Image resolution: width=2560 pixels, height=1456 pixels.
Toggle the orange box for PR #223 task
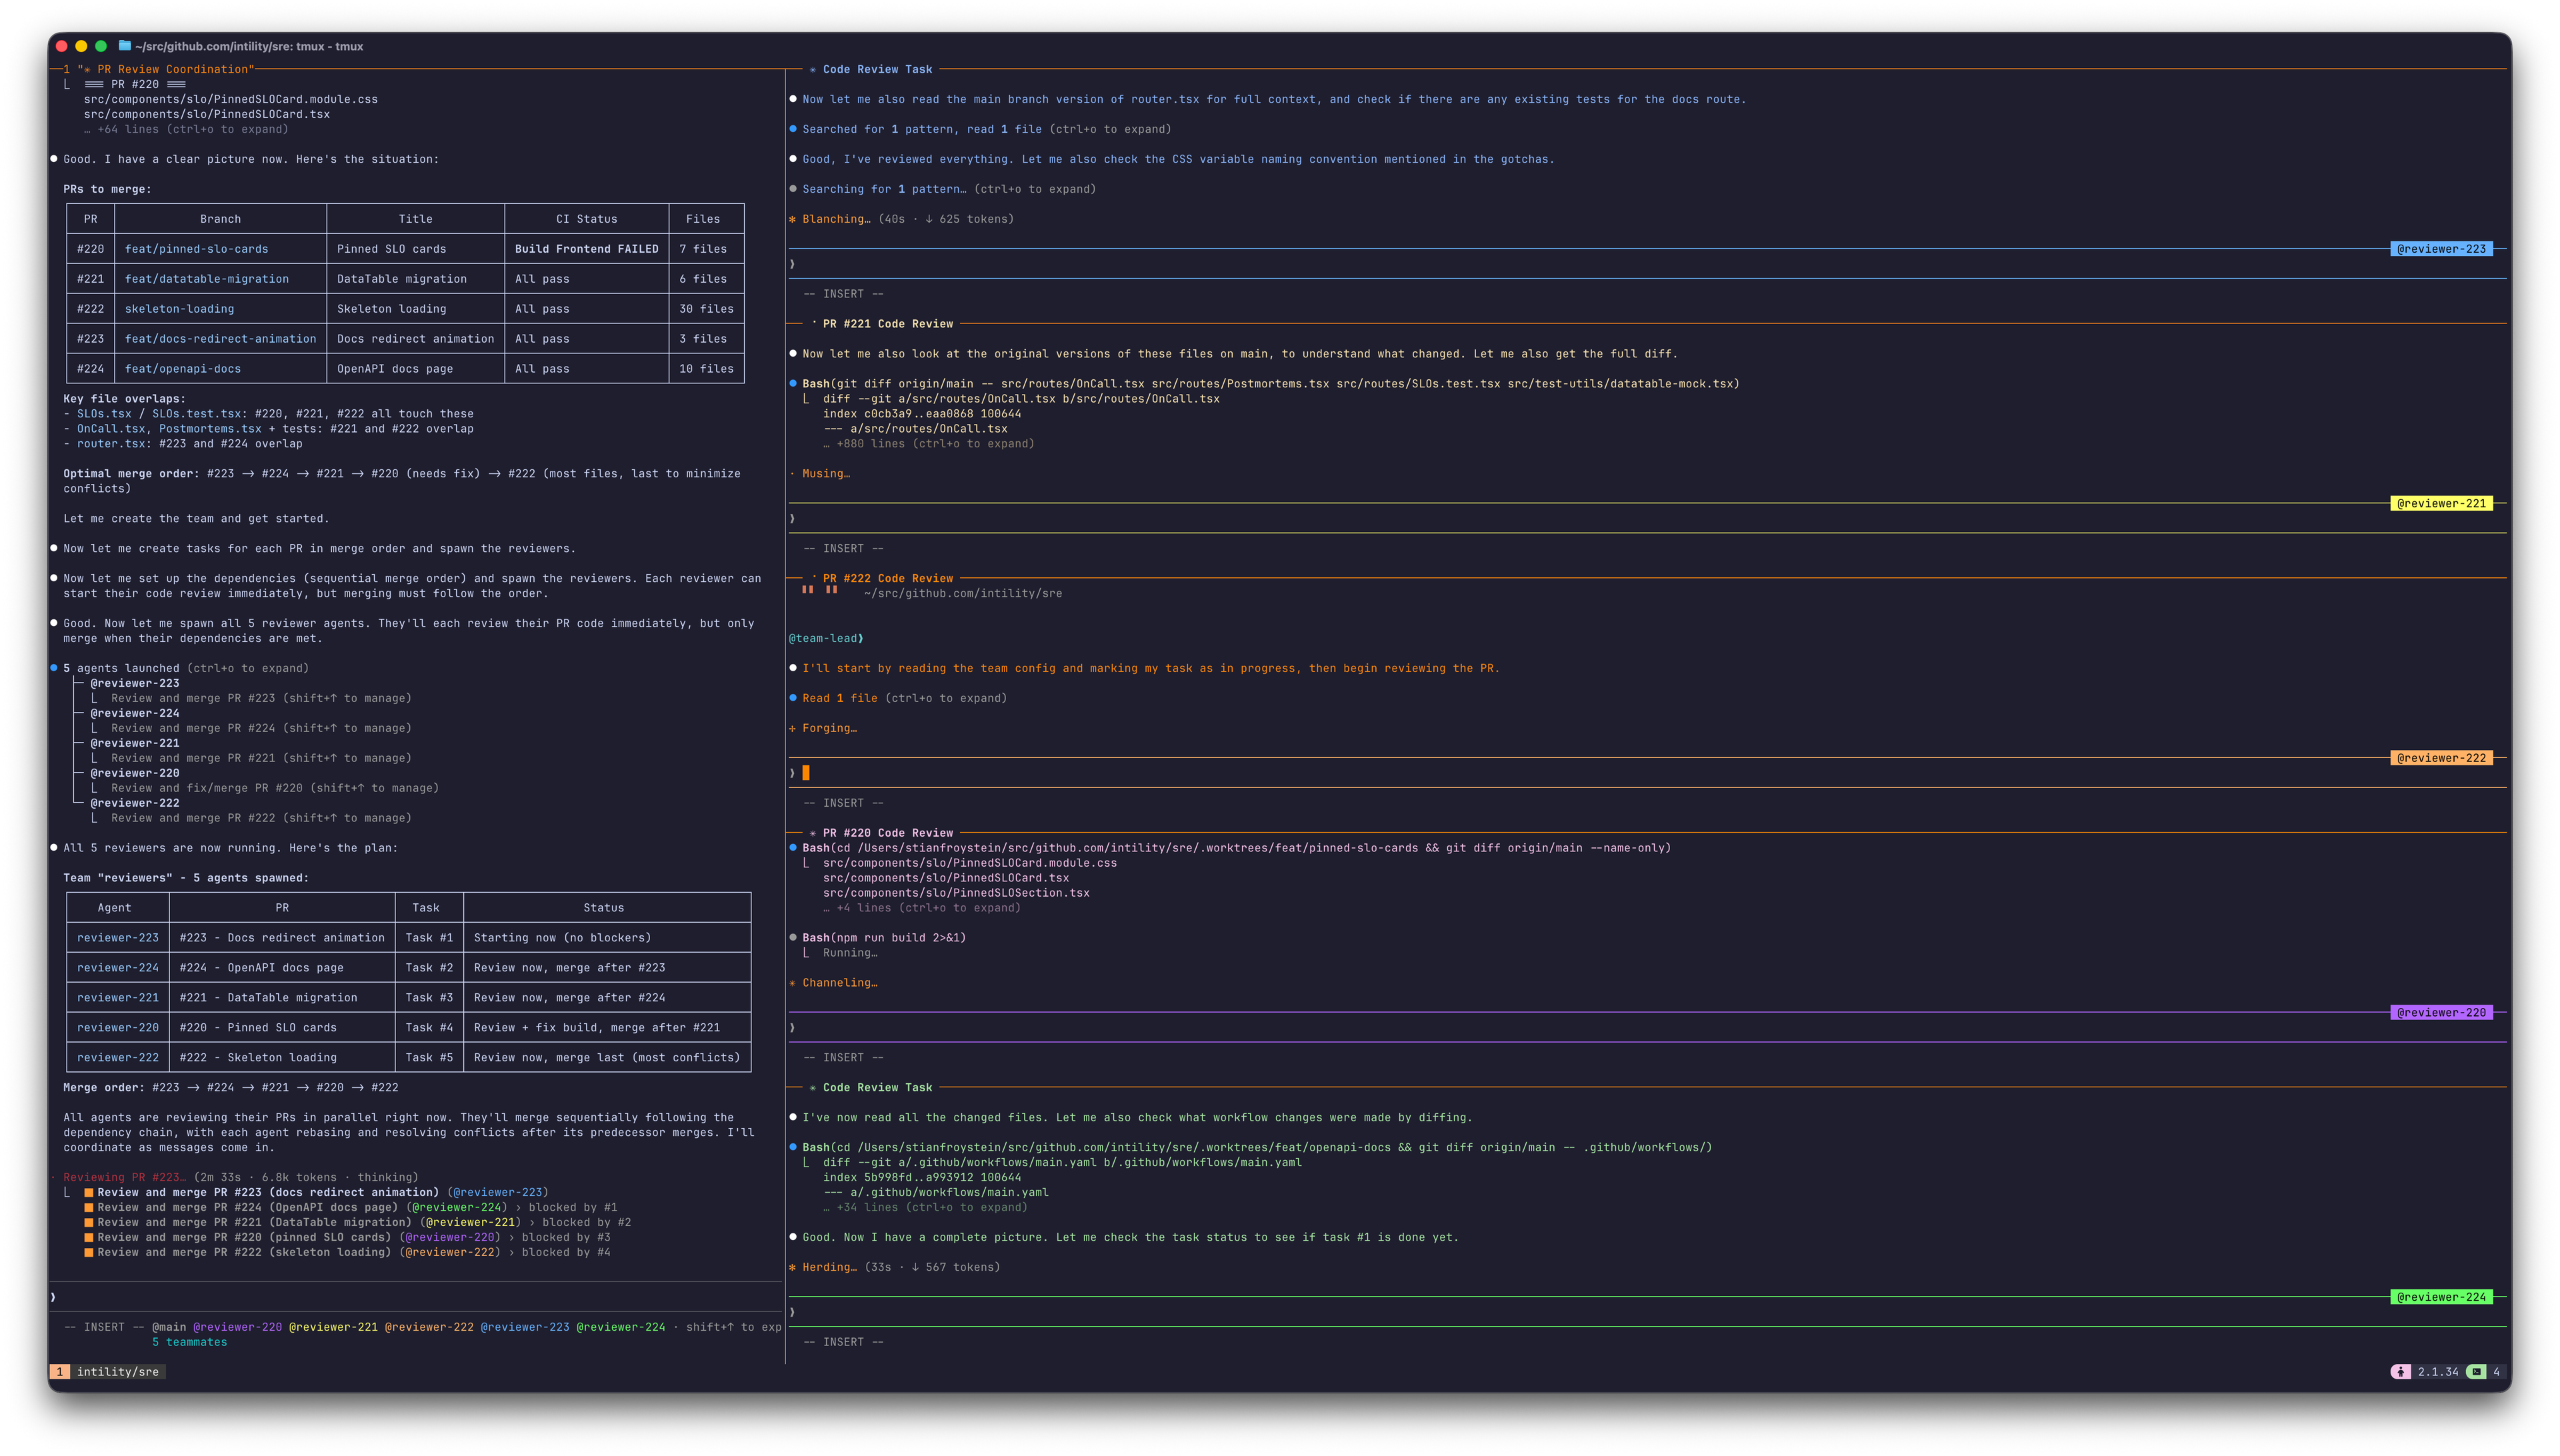[x=89, y=1193]
